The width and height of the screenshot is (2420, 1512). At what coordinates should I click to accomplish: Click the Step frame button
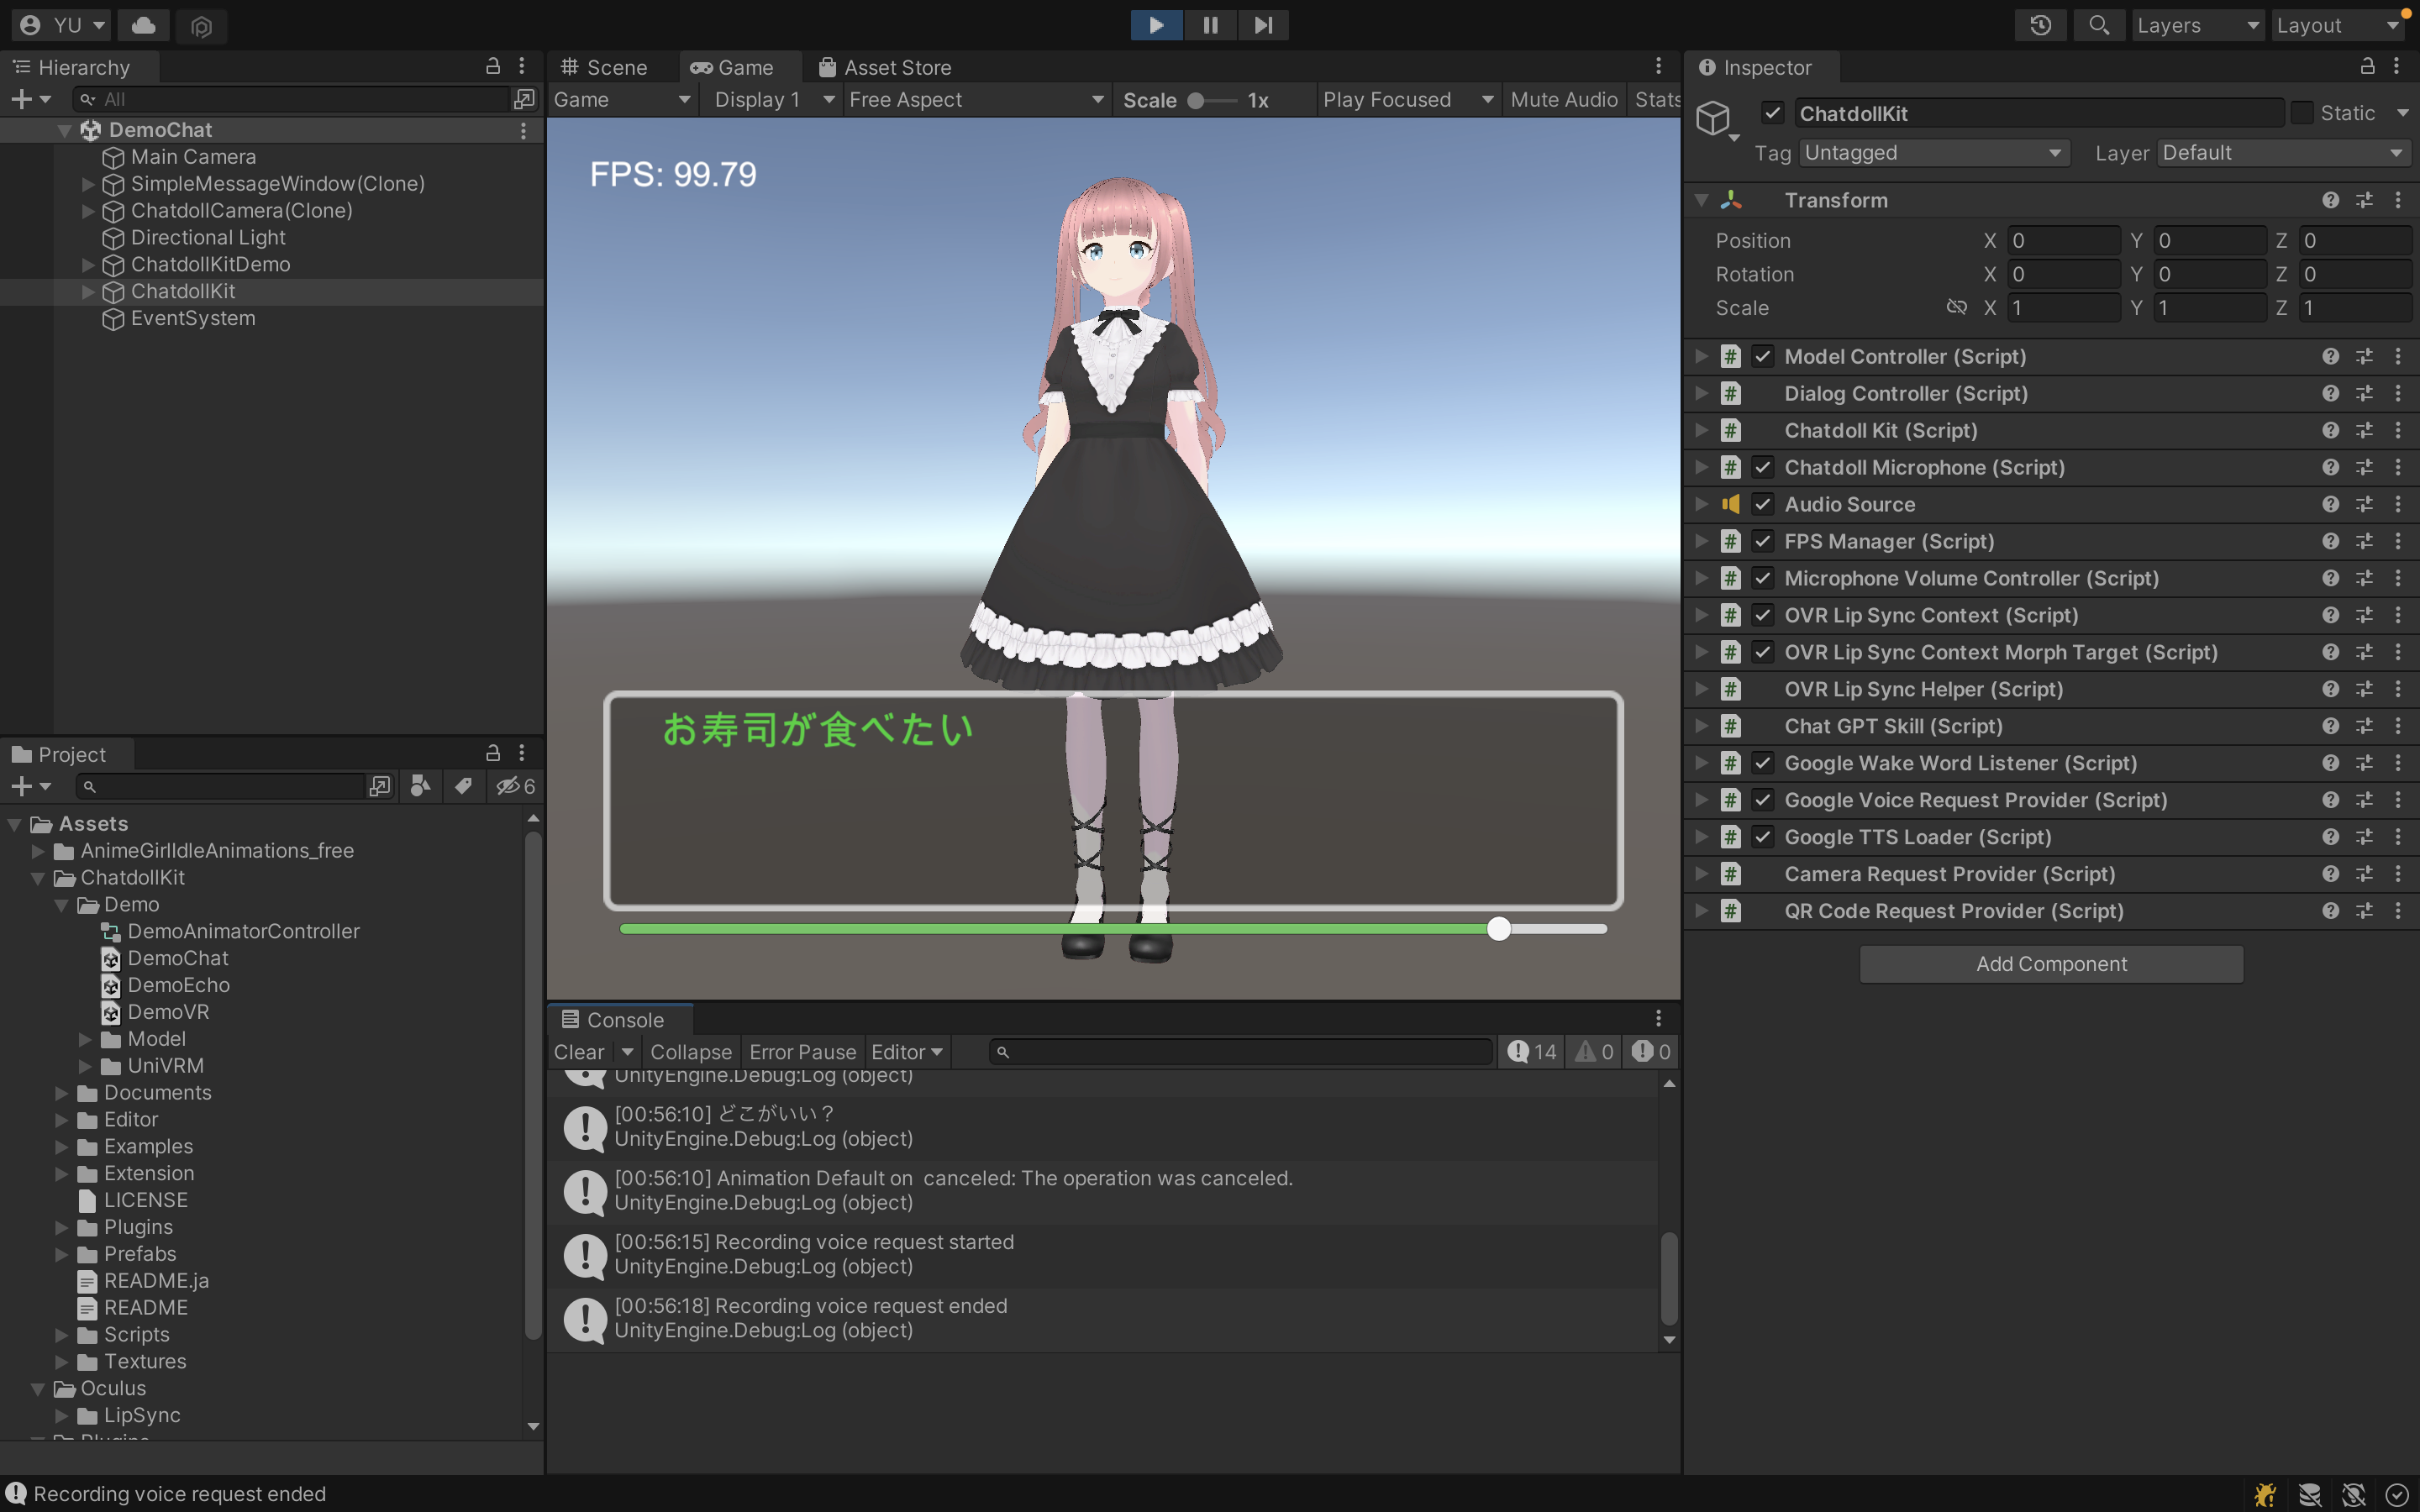tap(1263, 25)
